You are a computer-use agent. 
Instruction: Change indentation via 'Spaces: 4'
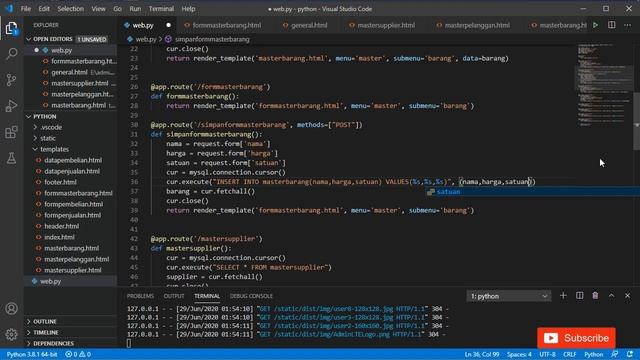(x=519, y=354)
